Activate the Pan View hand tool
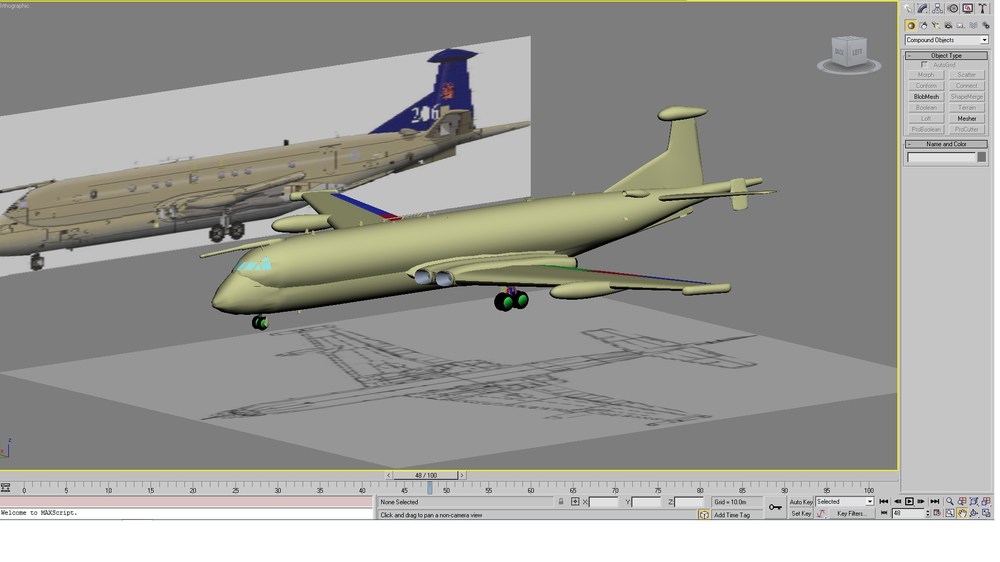1000x562 pixels. (x=962, y=514)
